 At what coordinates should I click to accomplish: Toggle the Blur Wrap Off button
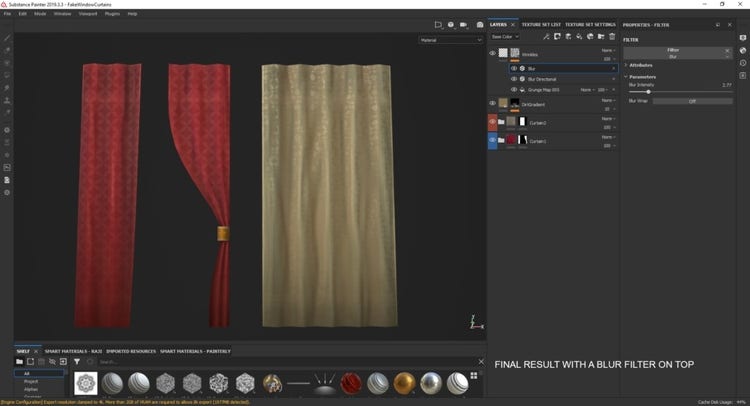pos(692,101)
